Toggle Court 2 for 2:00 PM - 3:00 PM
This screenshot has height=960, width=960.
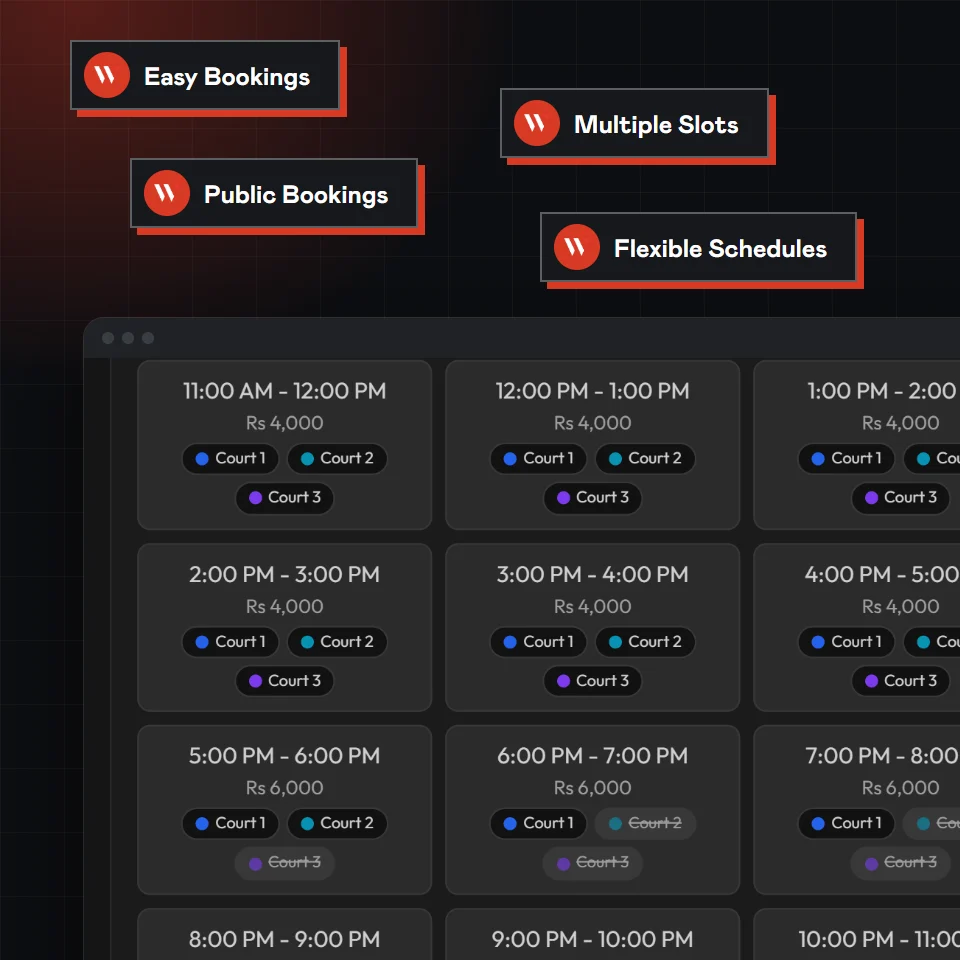(337, 642)
